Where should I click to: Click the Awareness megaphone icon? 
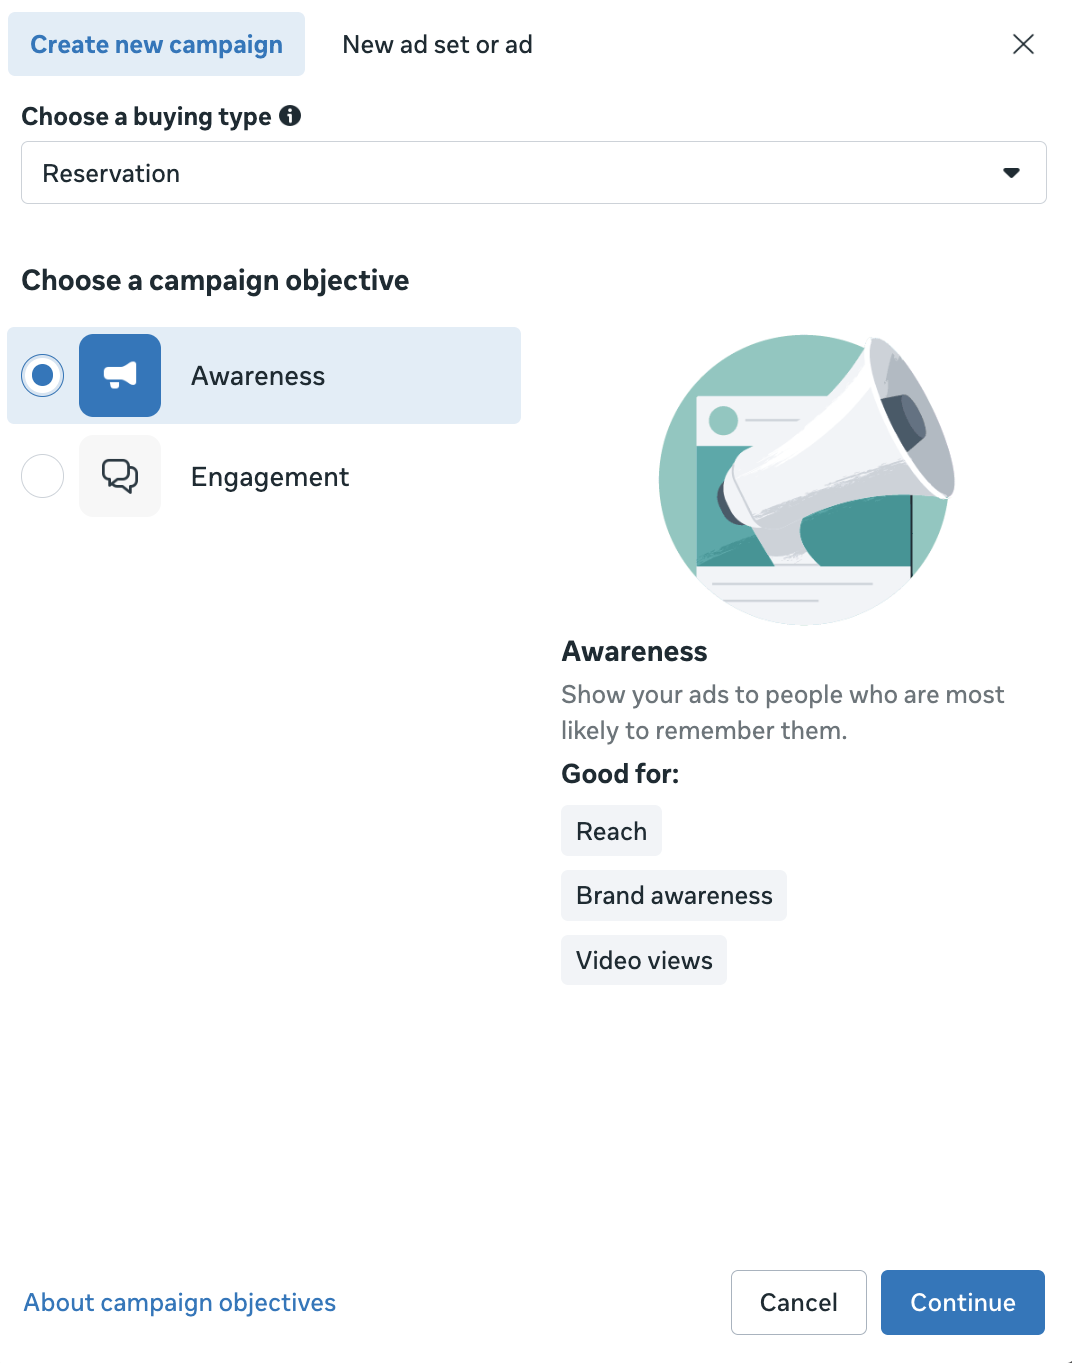click(x=120, y=376)
